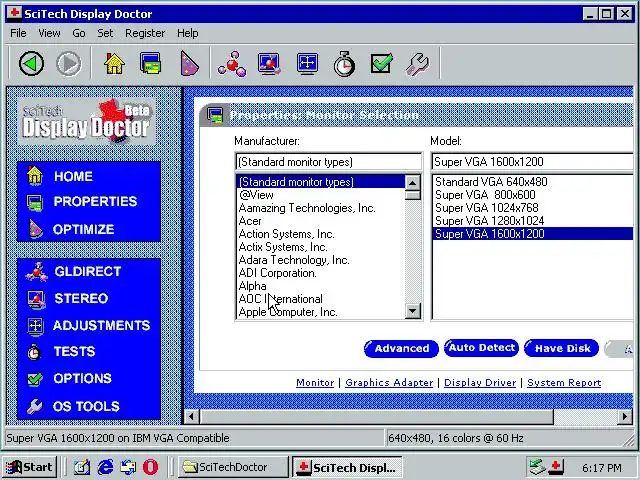Select Actix Systems, Inc. manufacturer
This screenshot has height=480, width=640.
click(x=321, y=247)
